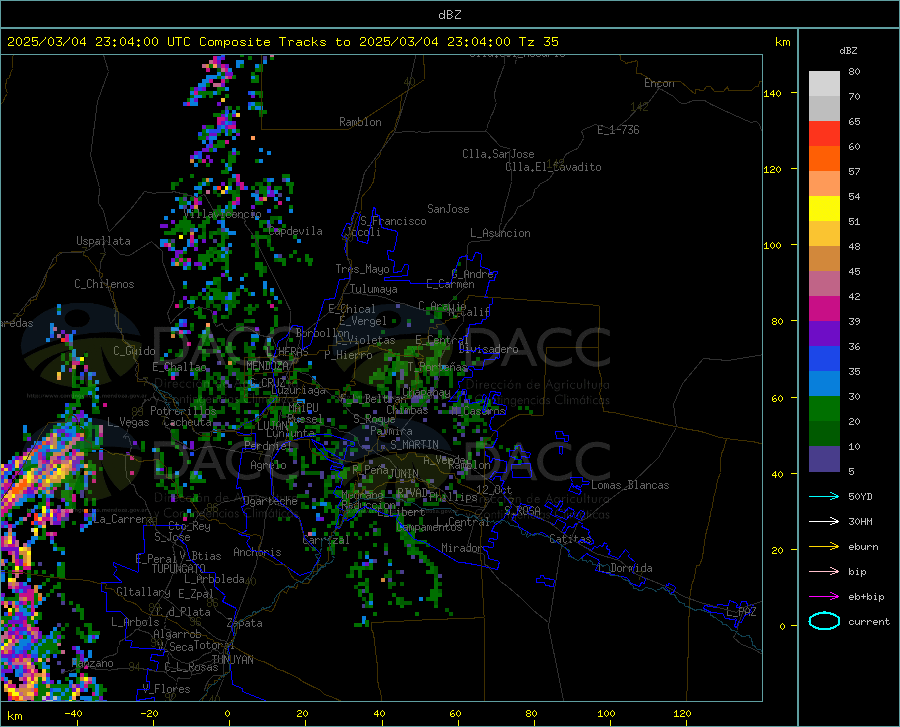Click the white 30HM arrow symbol
Viewport: 900px width, 727px height.
point(824,521)
